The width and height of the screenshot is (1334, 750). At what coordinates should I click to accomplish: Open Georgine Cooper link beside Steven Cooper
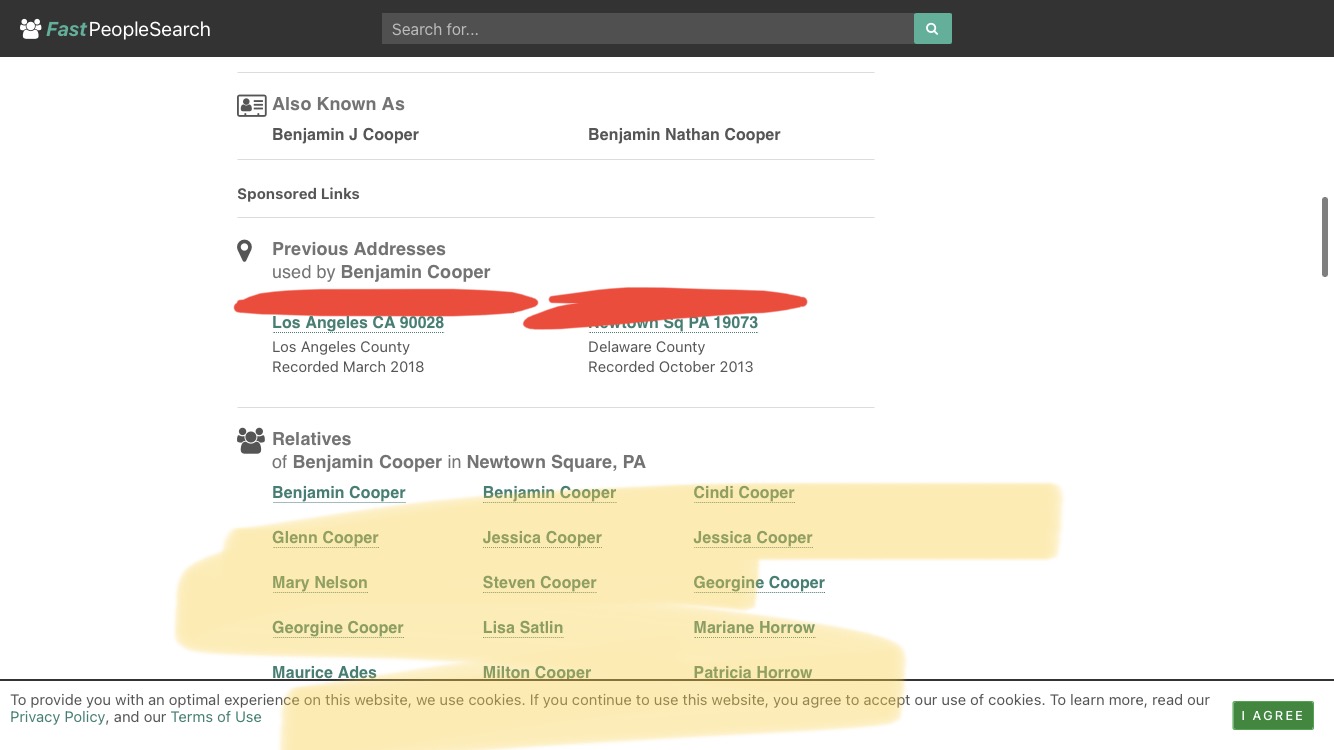click(759, 583)
